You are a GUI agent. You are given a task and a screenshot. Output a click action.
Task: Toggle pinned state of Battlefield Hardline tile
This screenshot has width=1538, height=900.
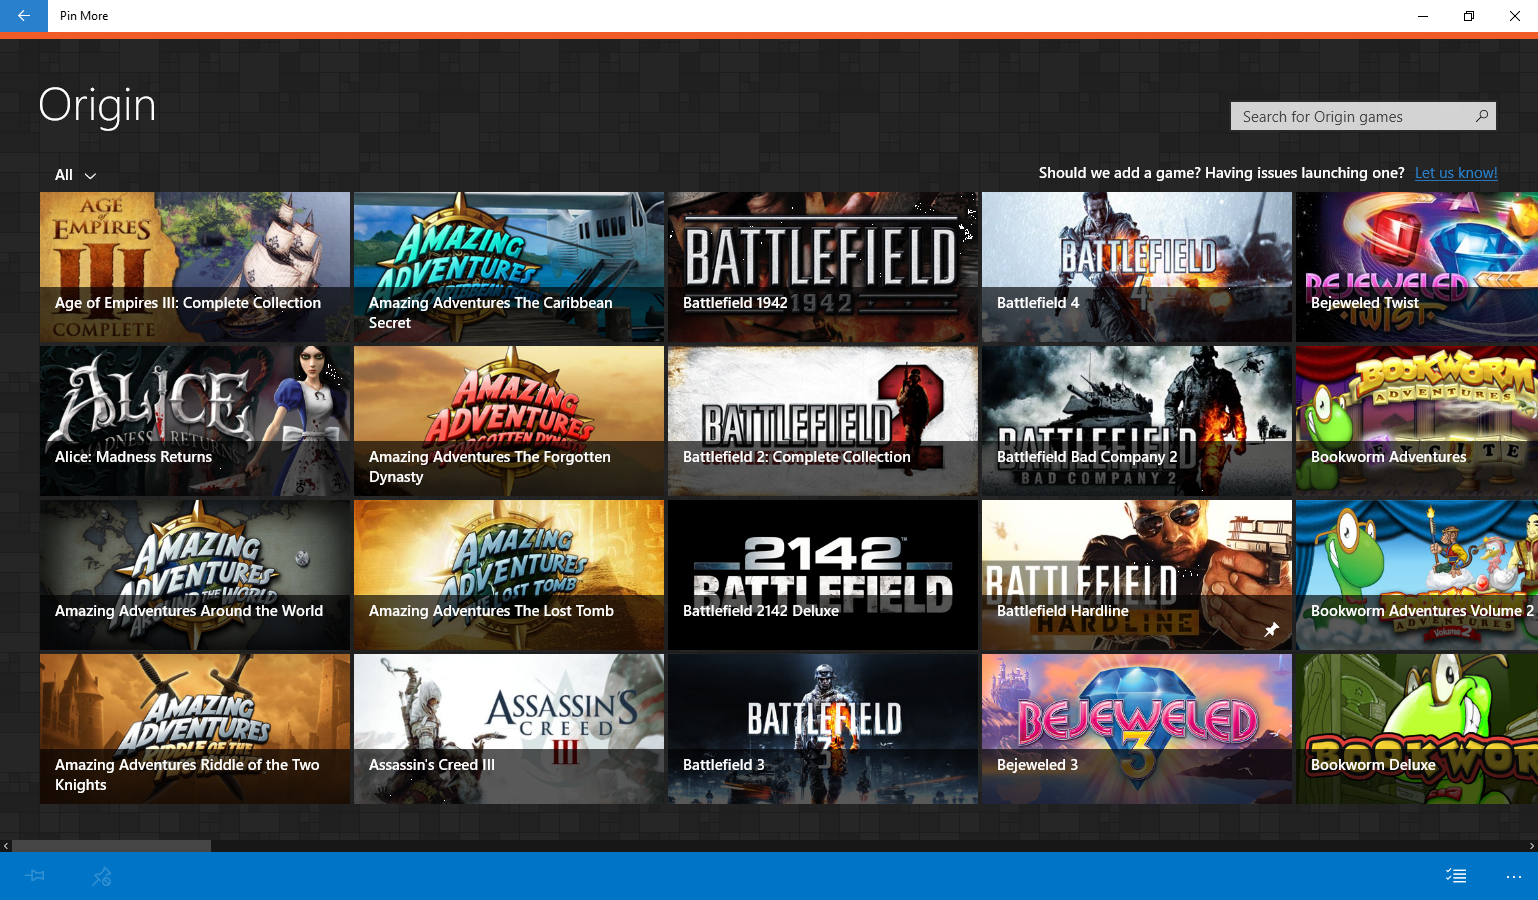[1136, 575]
